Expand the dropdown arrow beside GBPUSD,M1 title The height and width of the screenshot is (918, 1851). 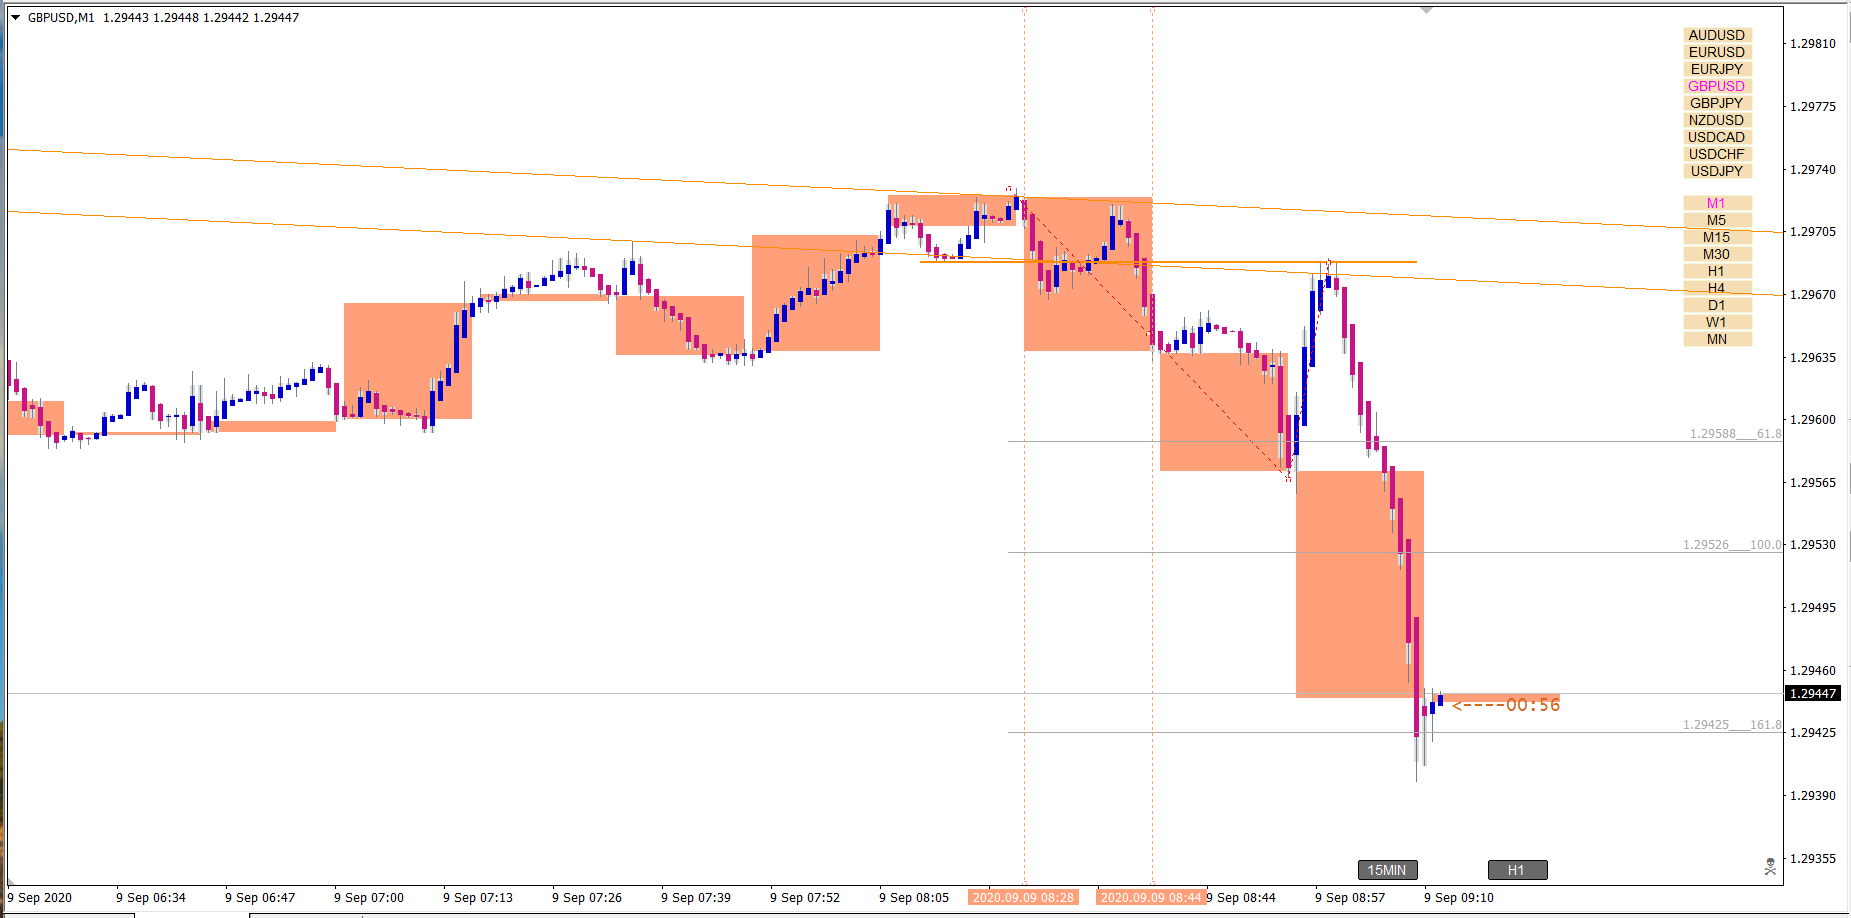tap(16, 18)
